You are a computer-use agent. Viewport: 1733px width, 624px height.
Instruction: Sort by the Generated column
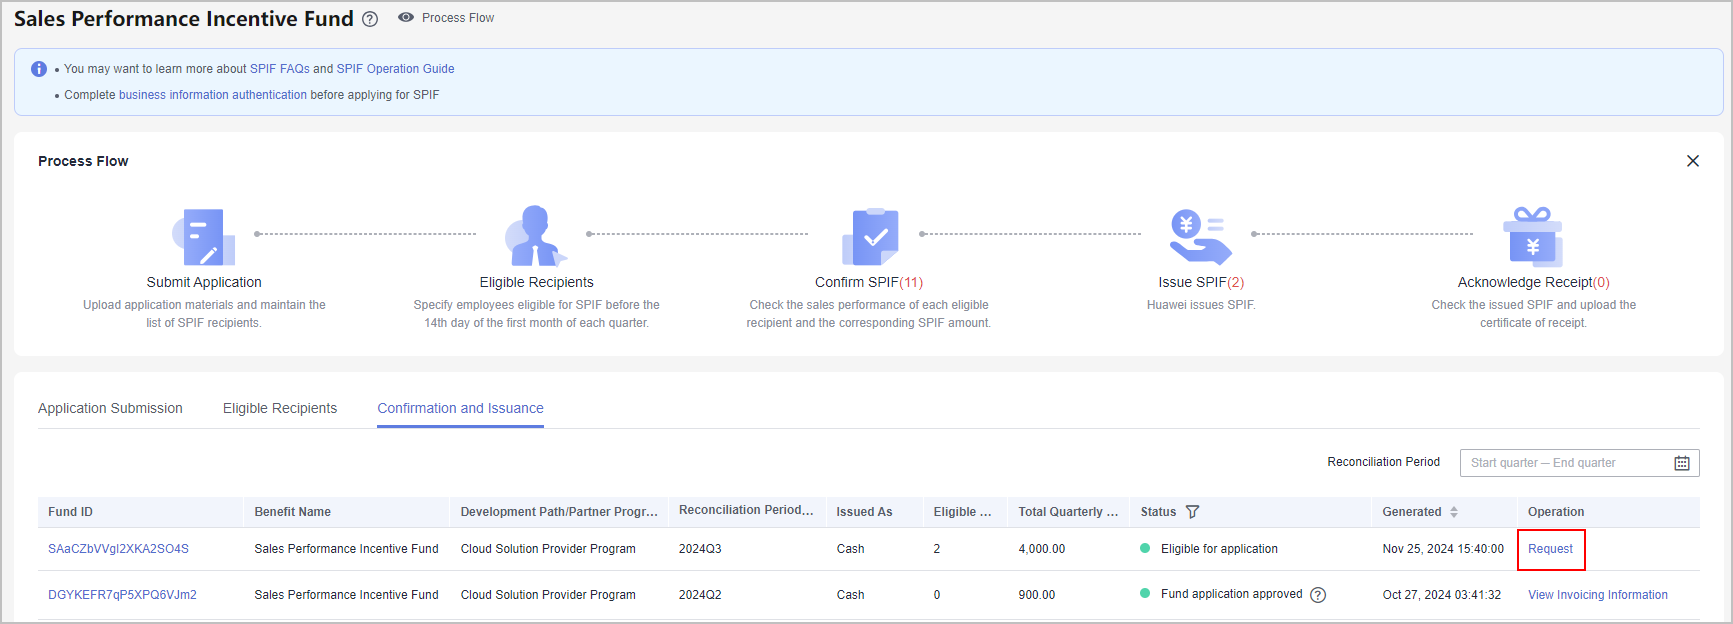[1454, 512]
